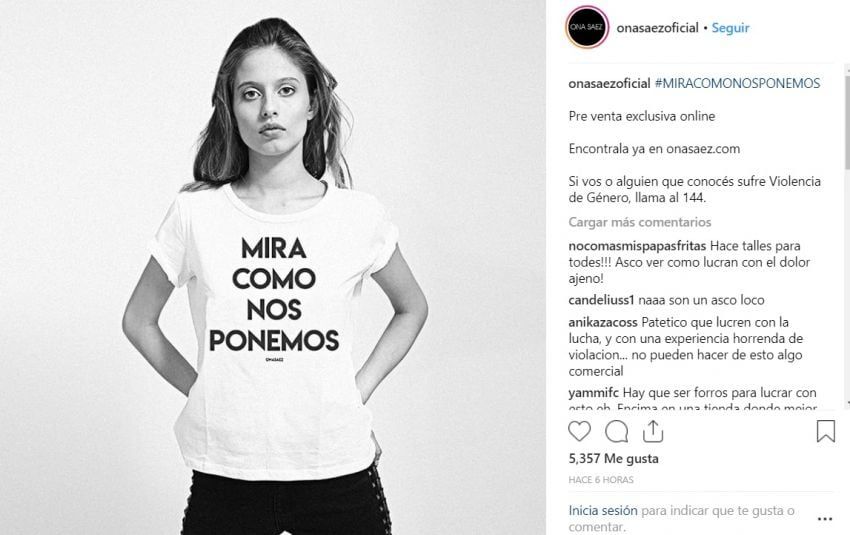The width and height of the screenshot is (850, 535).
Task: Save post with bookmark icon
Action: point(826,431)
